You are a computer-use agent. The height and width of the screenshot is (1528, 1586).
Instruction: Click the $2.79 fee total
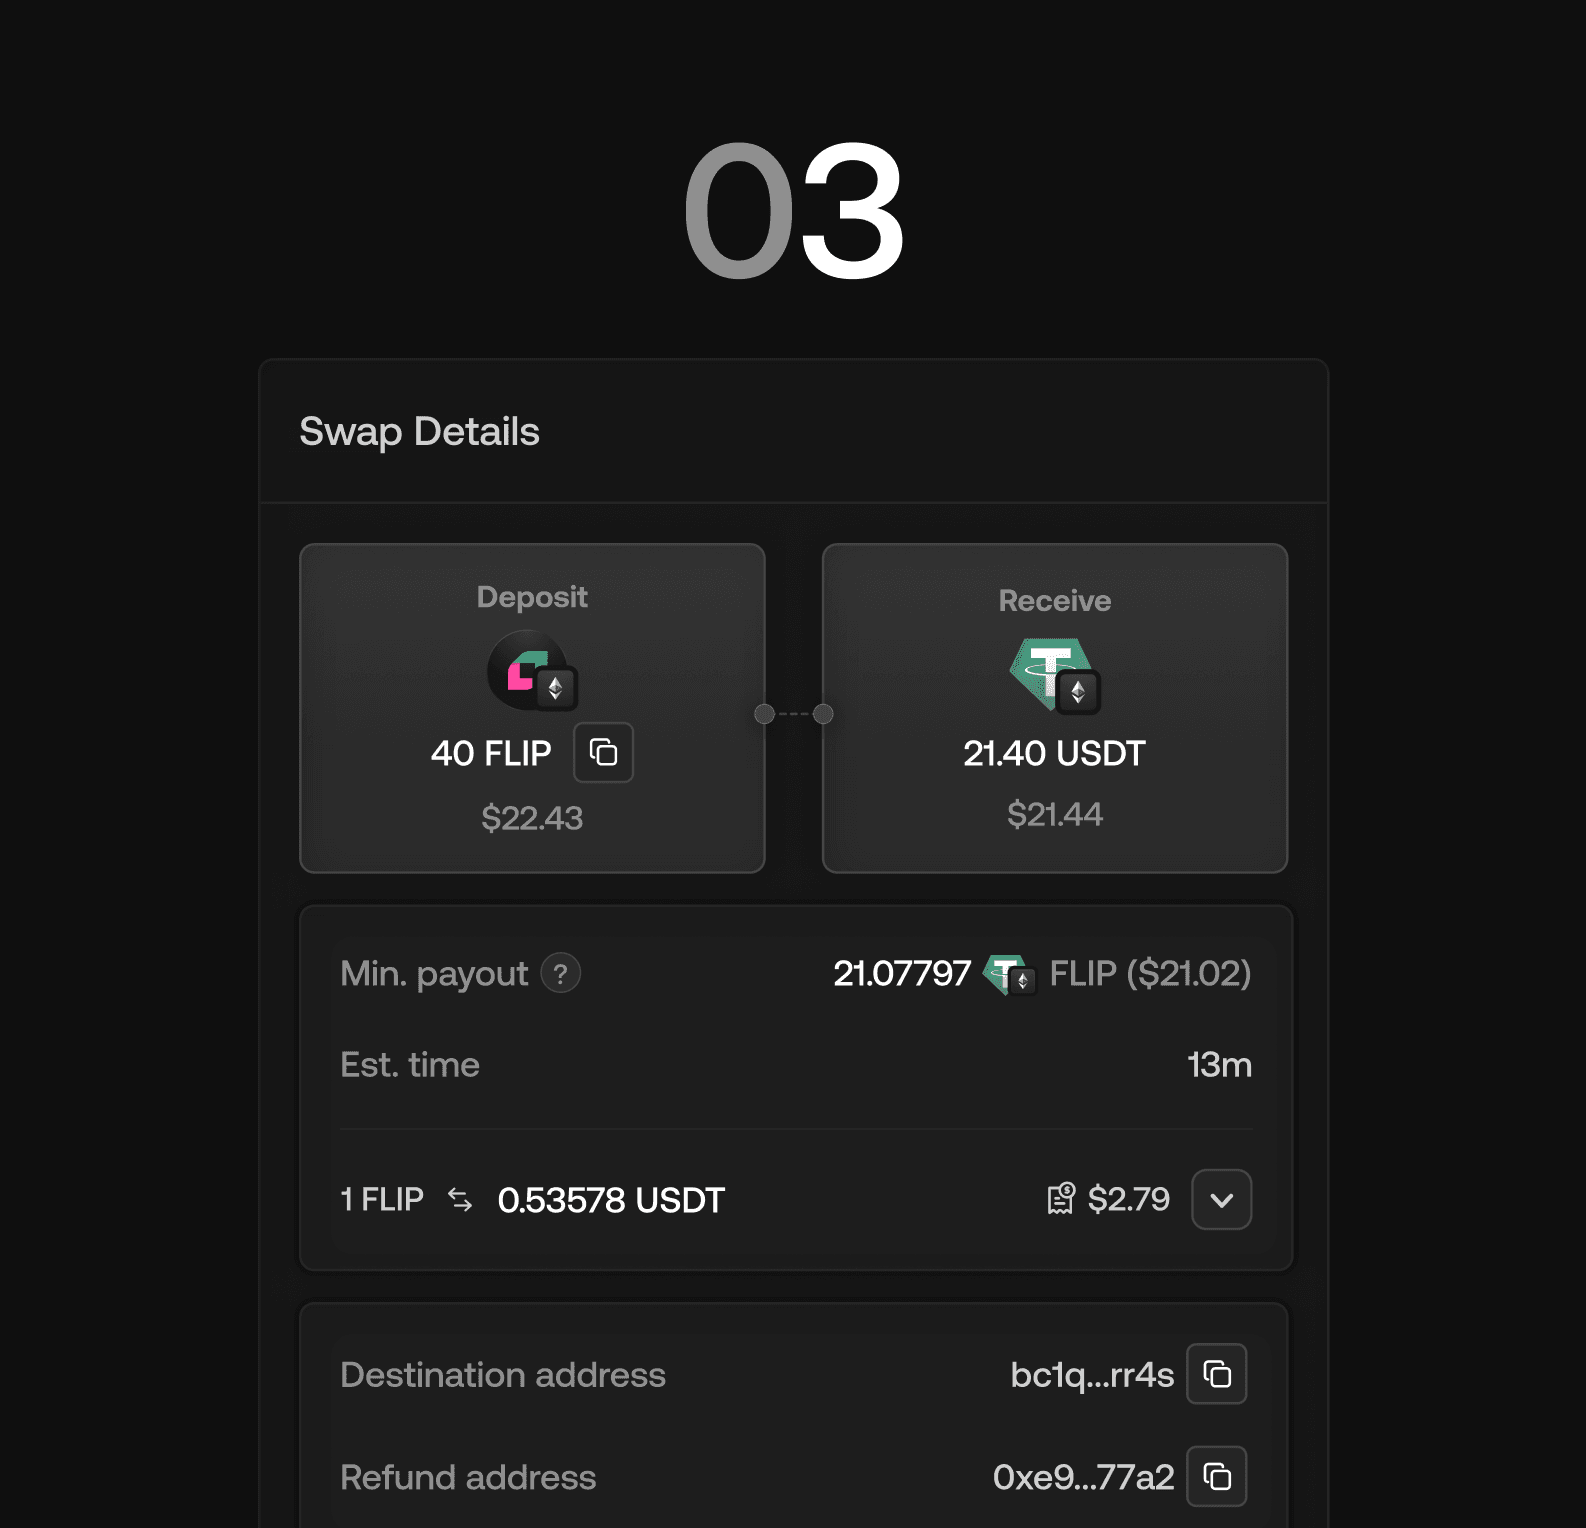click(1129, 1199)
